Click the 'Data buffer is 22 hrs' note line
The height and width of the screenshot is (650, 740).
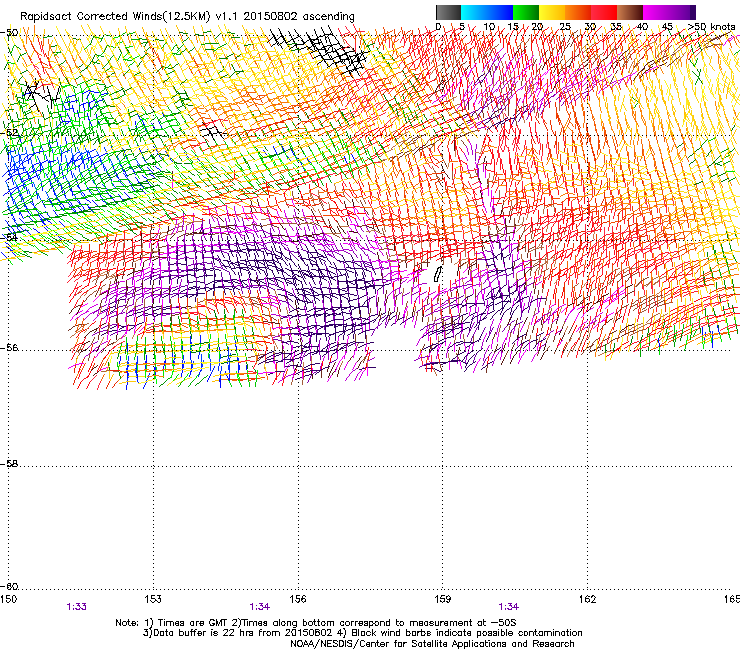[x=362, y=633]
